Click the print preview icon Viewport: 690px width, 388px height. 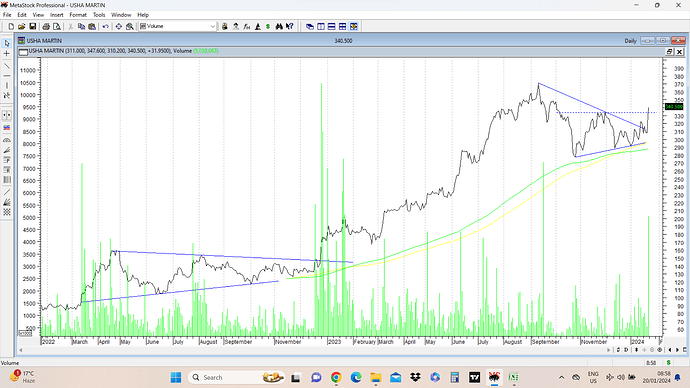(57, 26)
